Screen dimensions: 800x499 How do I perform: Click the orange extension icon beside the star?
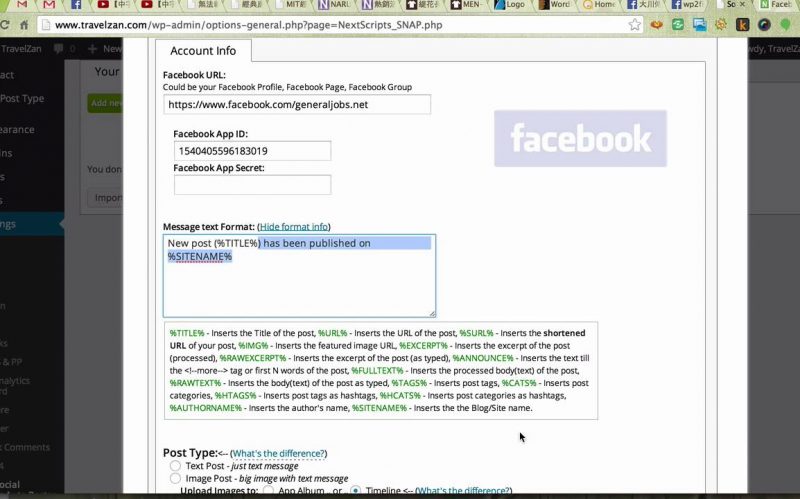657,24
